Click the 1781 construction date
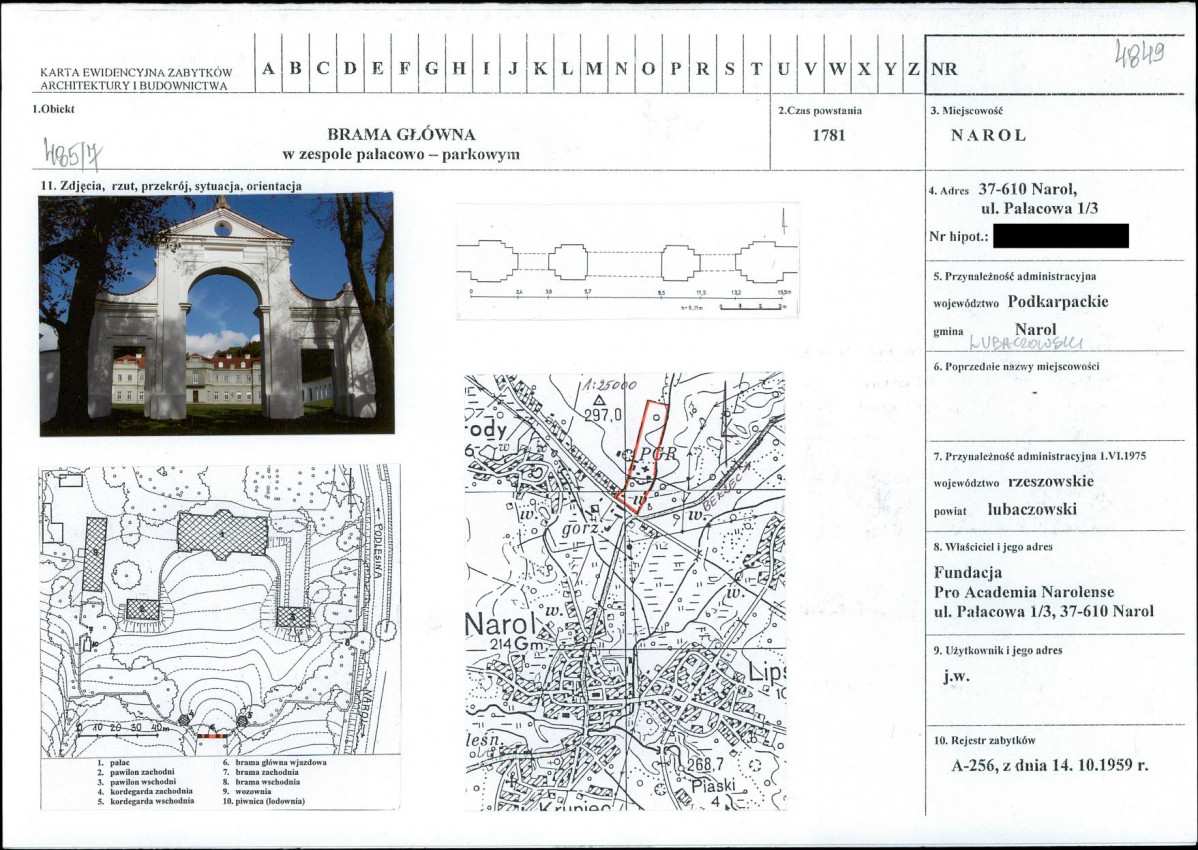Screen dimensions: 1198x850 coord(828,135)
